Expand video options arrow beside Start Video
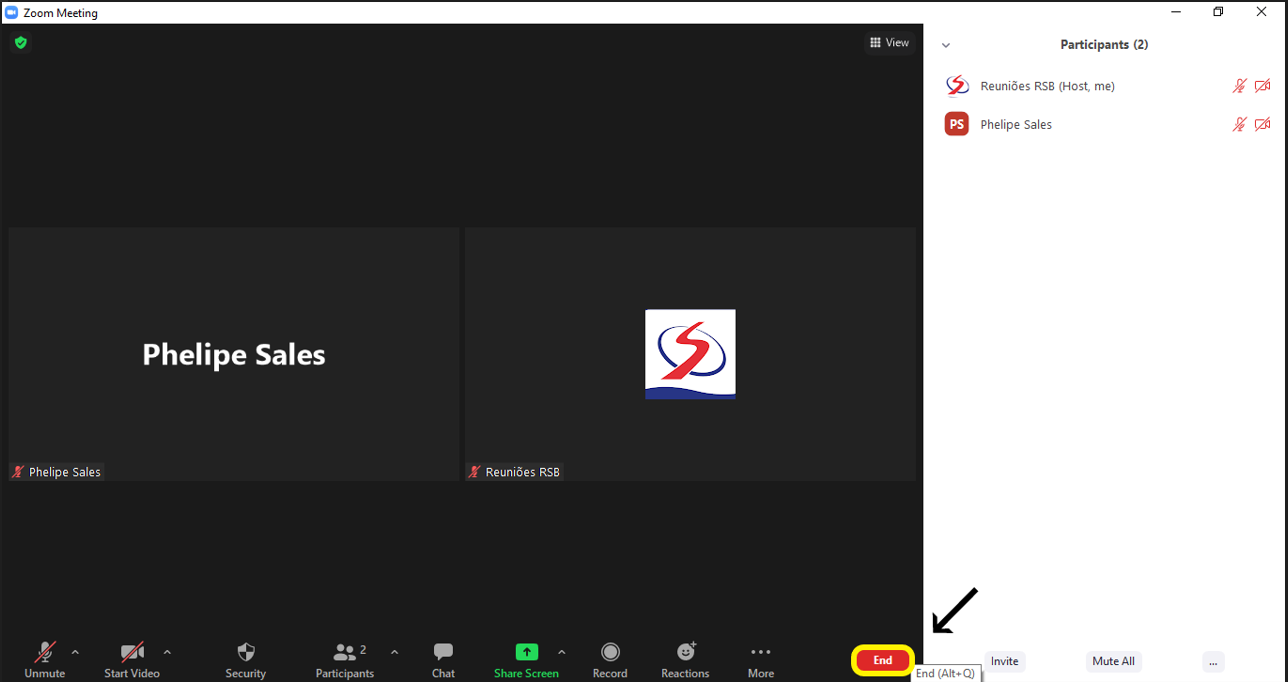This screenshot has width=1288, height=682. point(167,652)
